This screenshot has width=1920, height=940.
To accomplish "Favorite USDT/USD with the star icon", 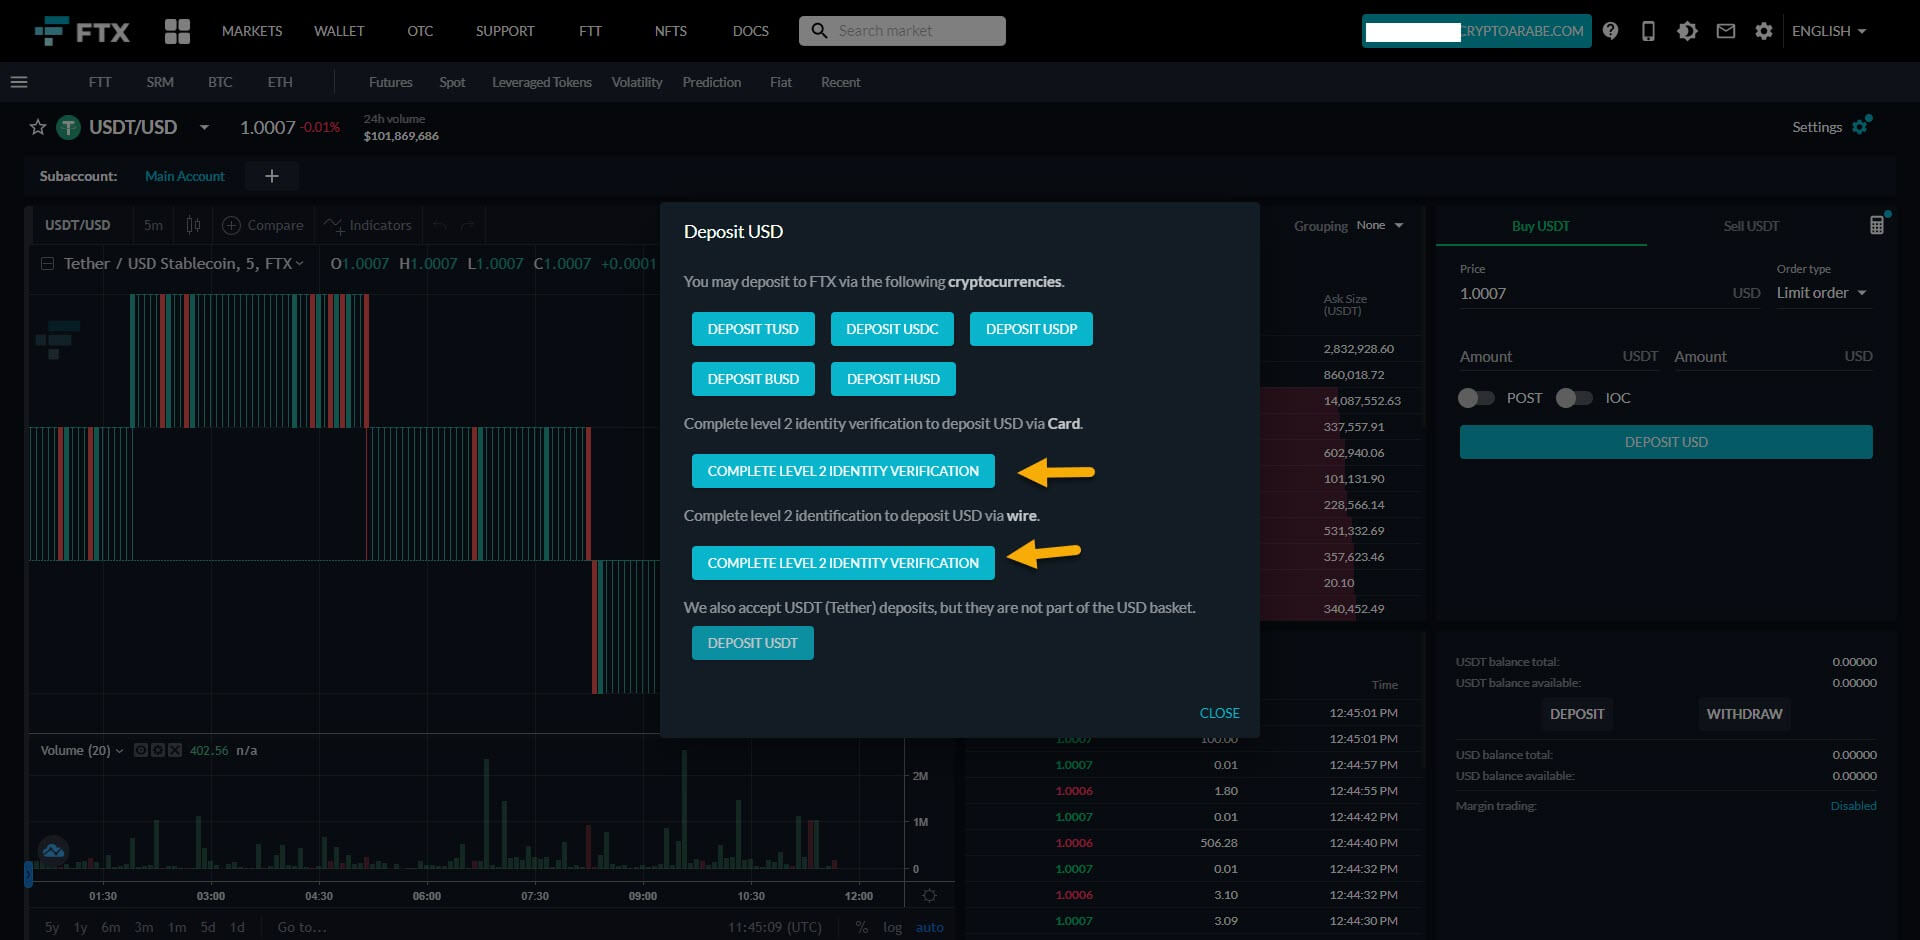I will coord(38,127).
